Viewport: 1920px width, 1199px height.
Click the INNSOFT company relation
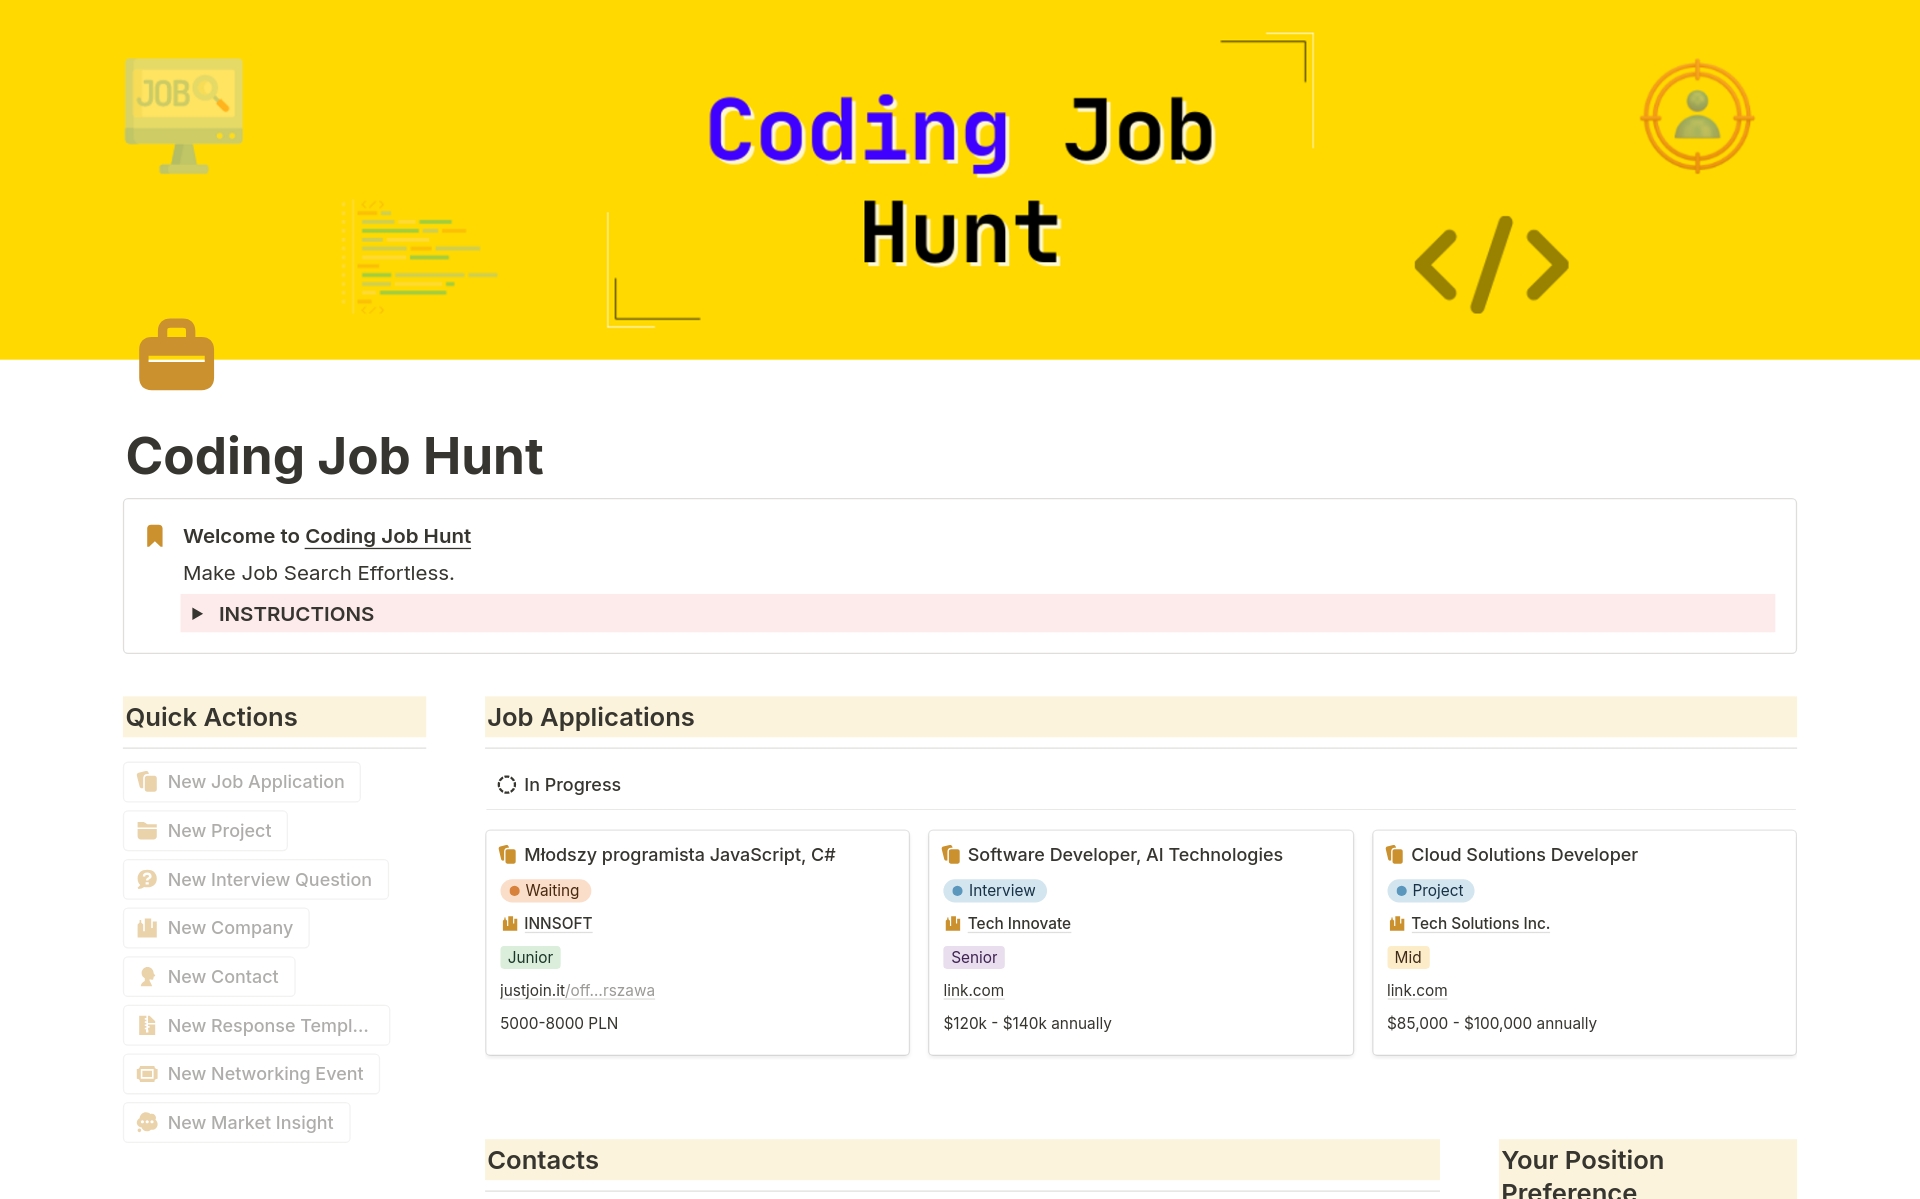tap(557, 923)
